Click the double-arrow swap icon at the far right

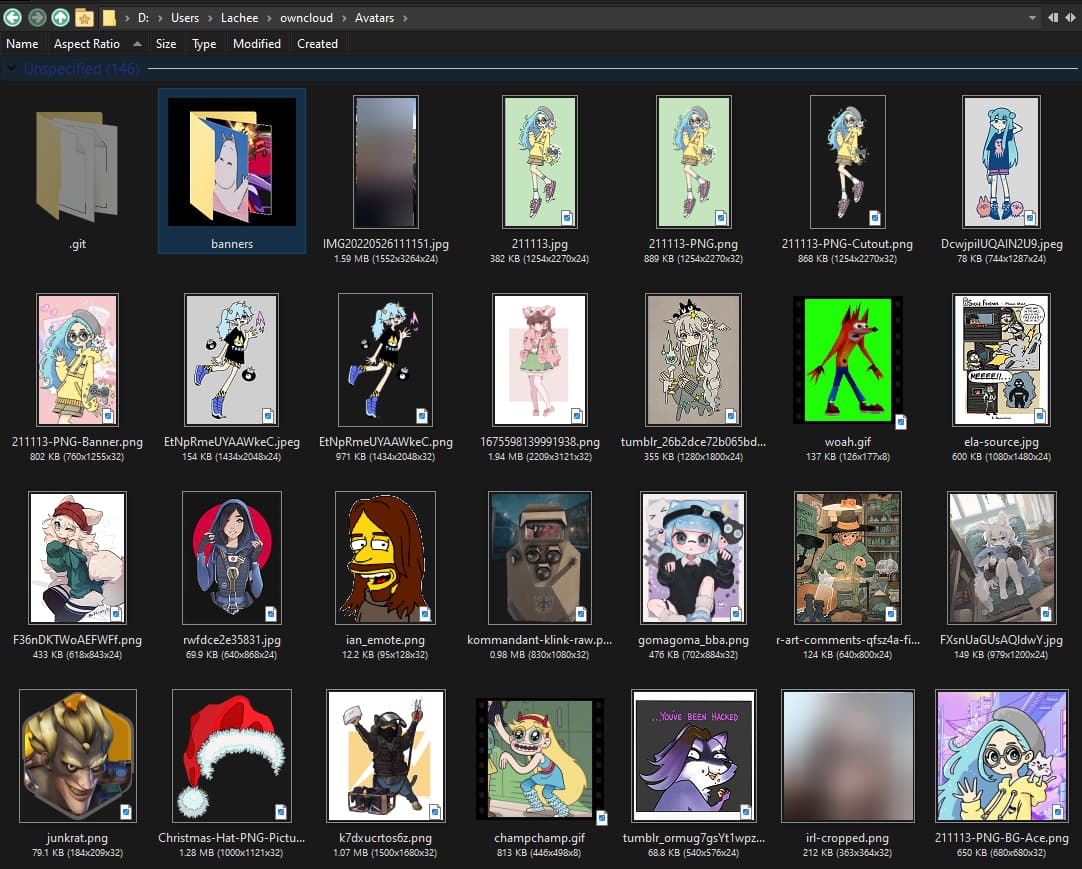coord(1070,18)
